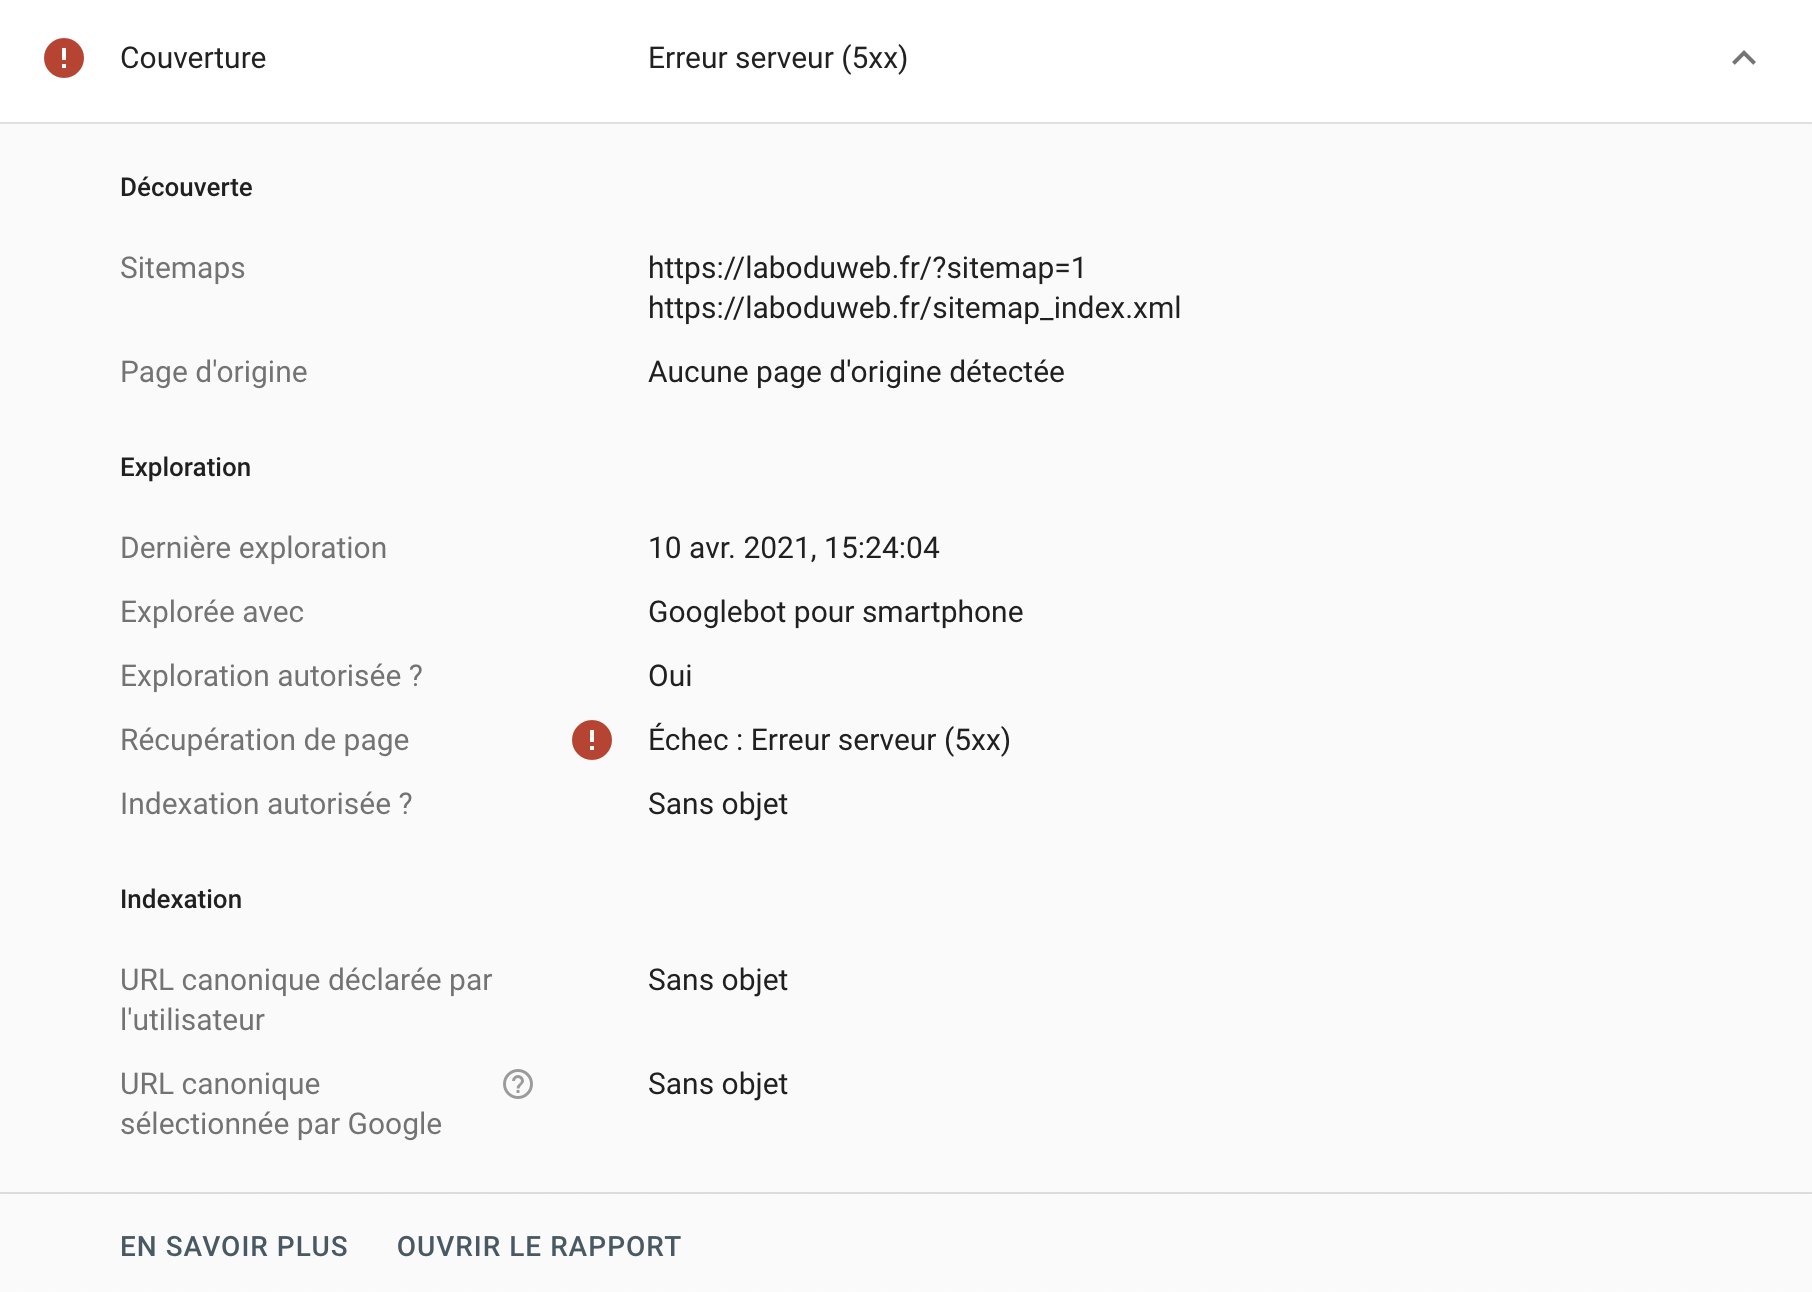Click the Indexation section heading

pyautogui.click(x=181, y=899)
